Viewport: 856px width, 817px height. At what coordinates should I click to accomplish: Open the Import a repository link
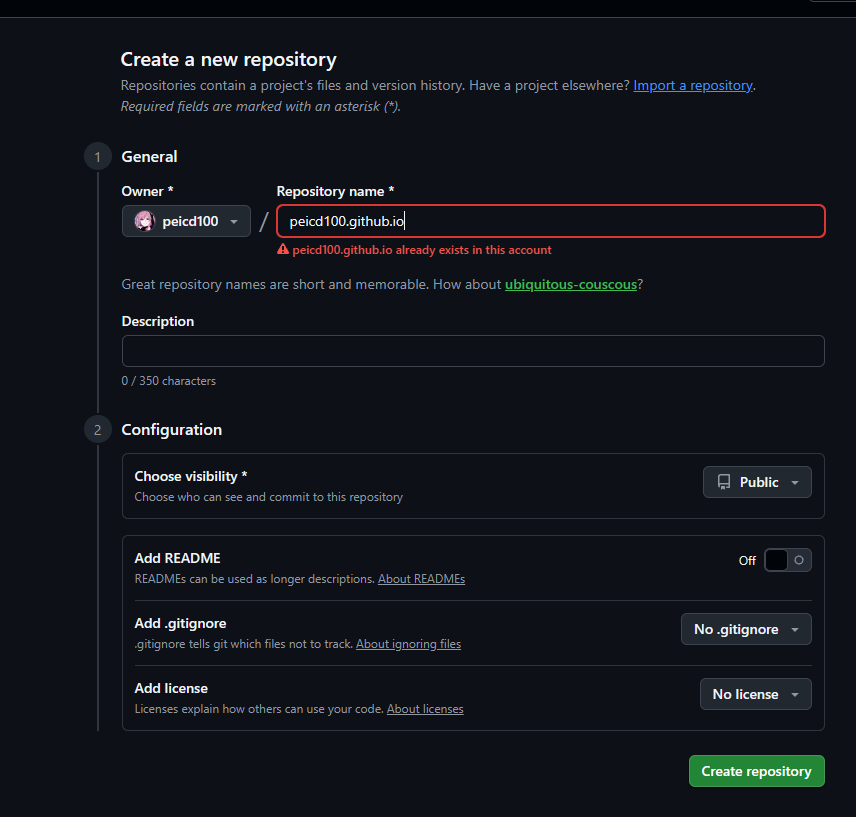693,86
